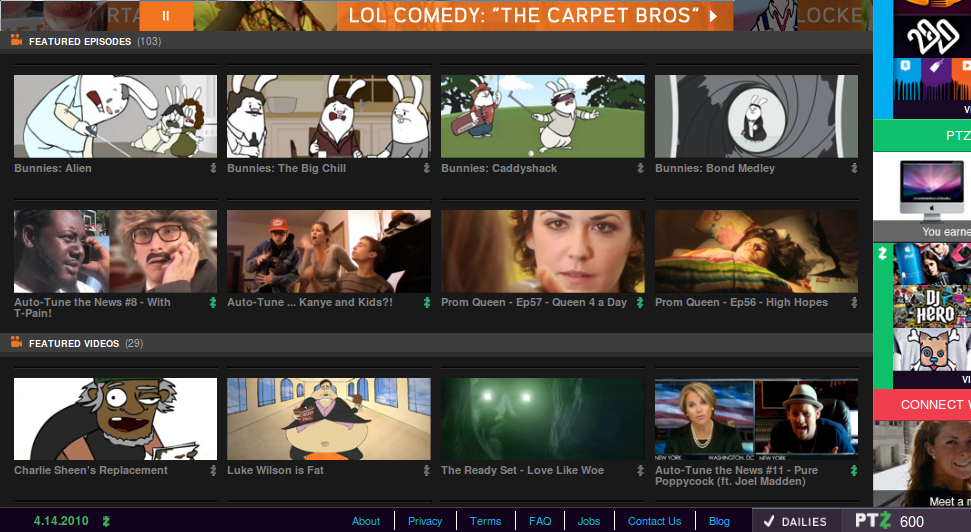Play Auto-Tune the News #8 thumbnail
The height and width of the screenshot is (532, 971).
click(115, 251)
